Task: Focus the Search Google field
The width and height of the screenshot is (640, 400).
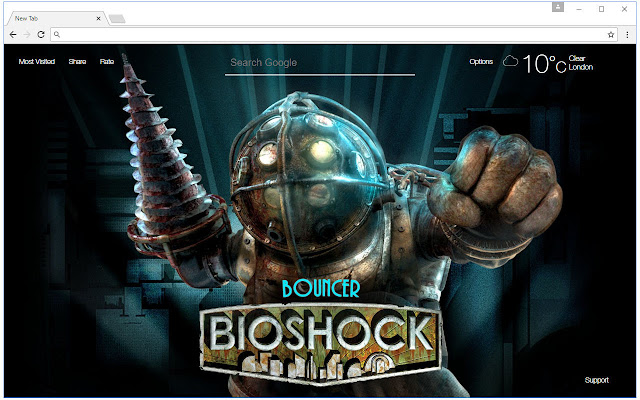Action: [320, 64]
